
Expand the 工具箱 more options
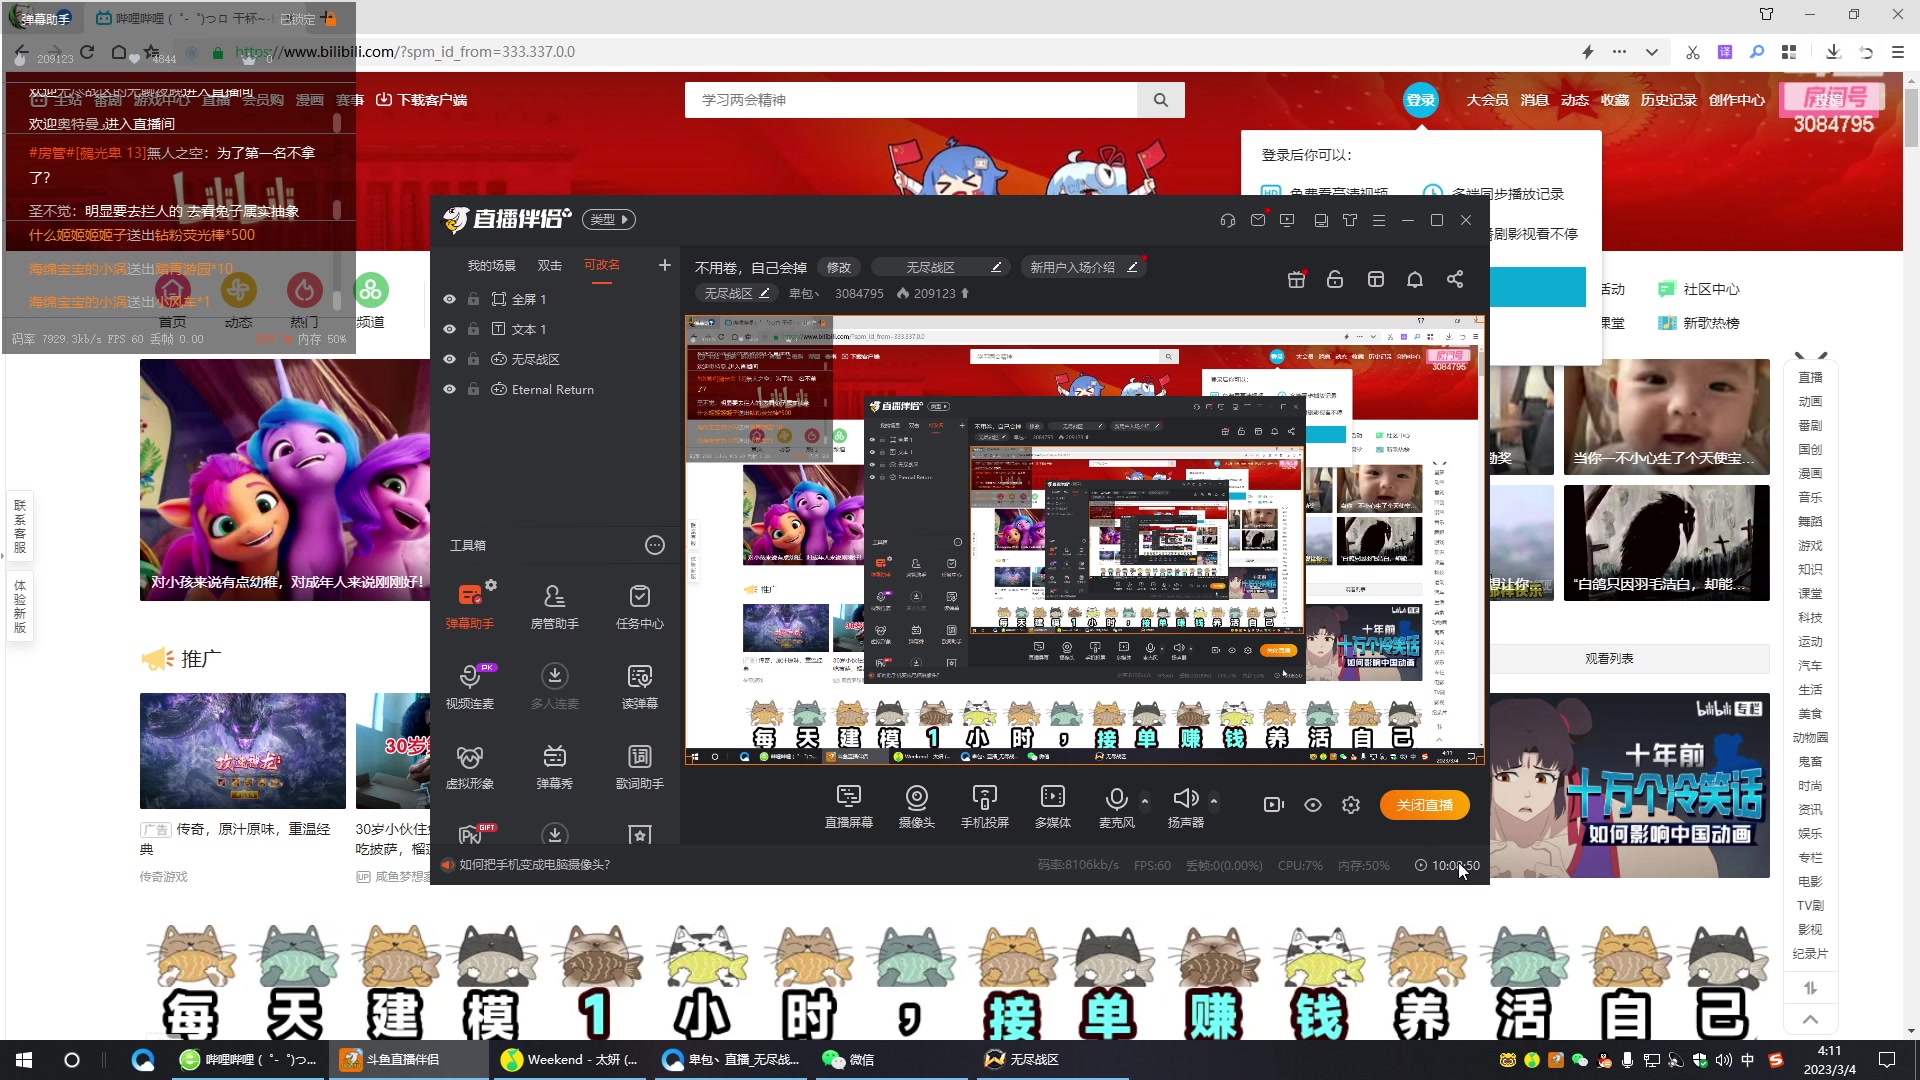(655, 545)
